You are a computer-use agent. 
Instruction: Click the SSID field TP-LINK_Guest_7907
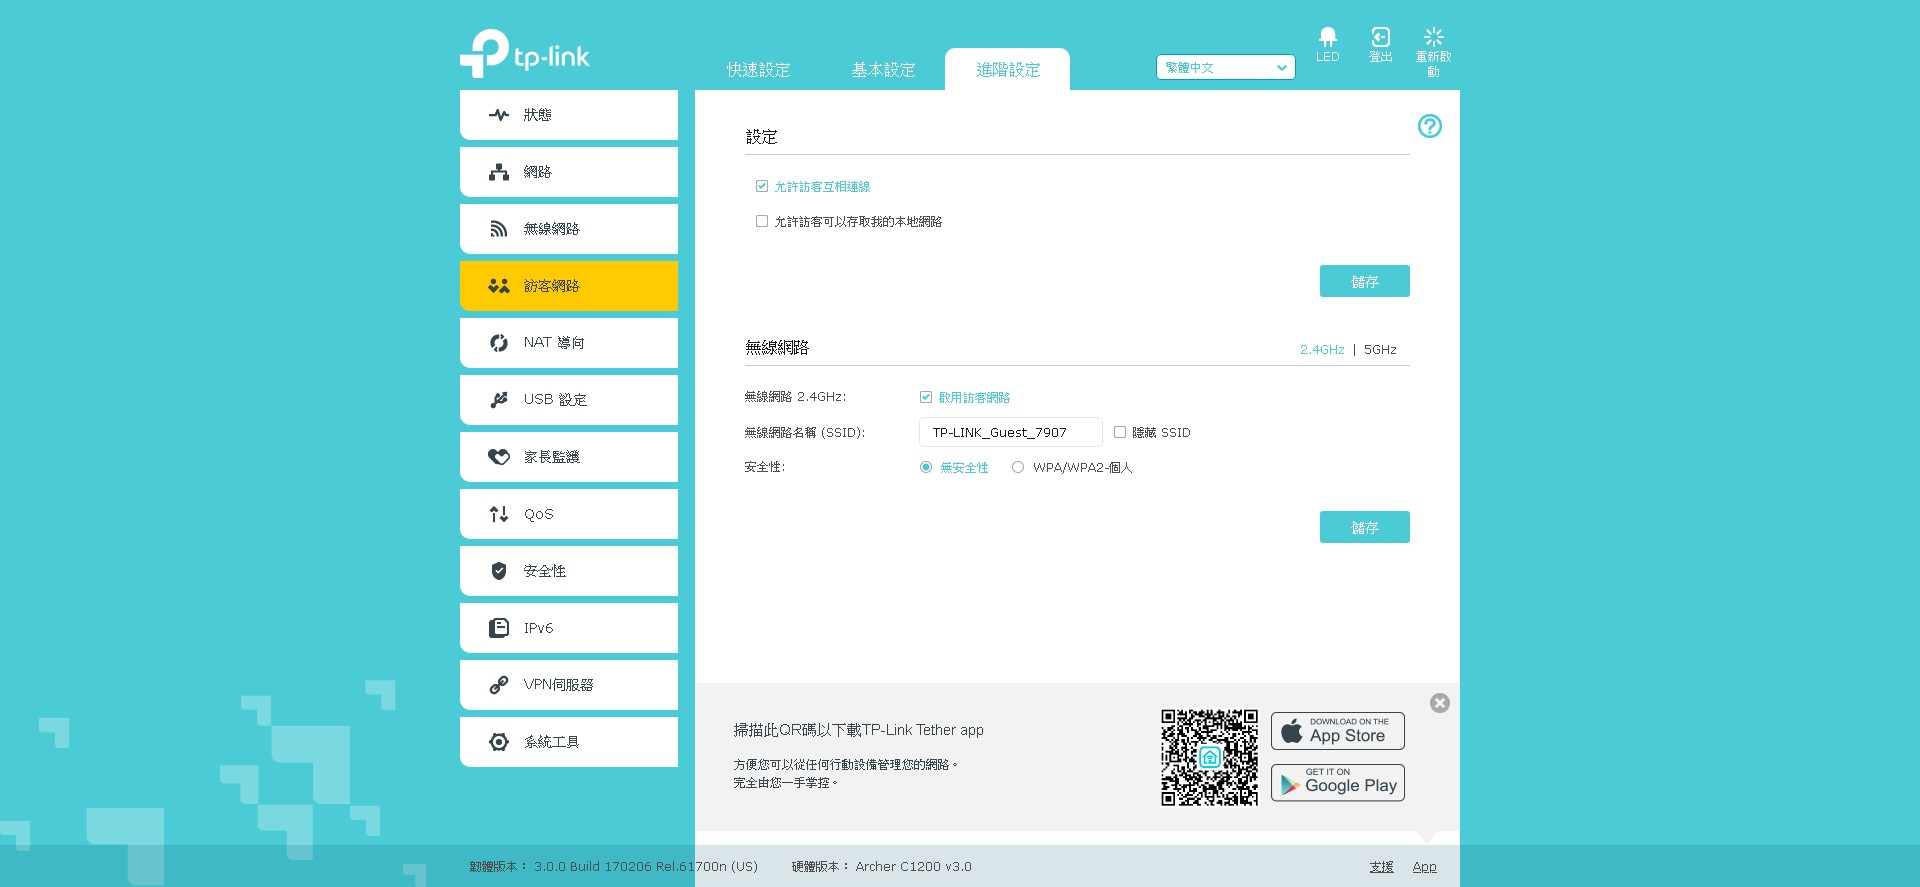pyautogui.click(x=1010, y=432)
